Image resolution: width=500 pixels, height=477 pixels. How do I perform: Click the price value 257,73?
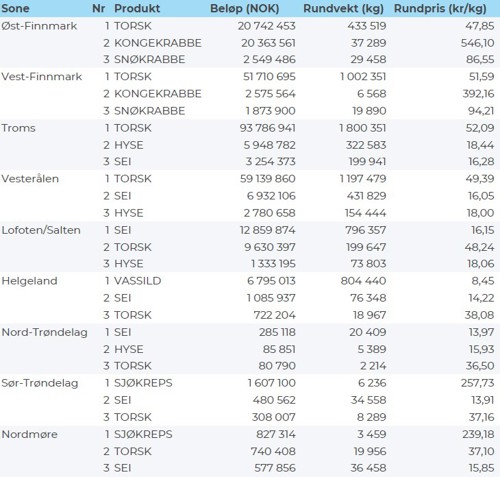477,383
